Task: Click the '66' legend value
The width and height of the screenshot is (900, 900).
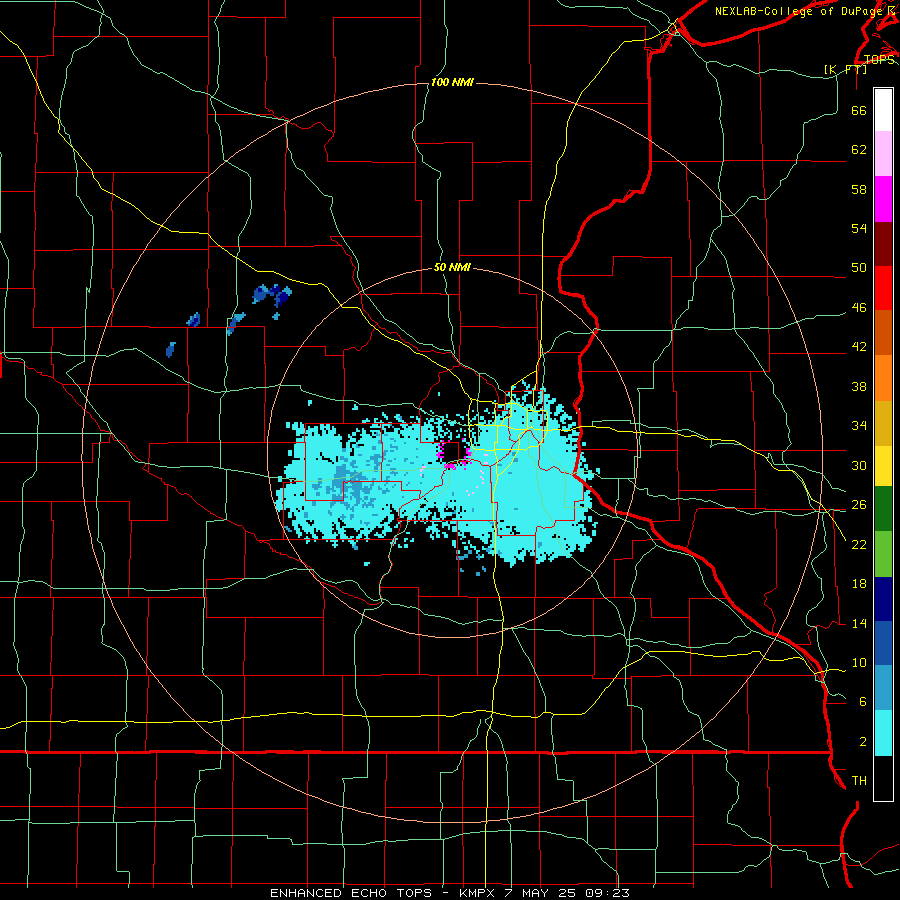Action: point(859,110)
